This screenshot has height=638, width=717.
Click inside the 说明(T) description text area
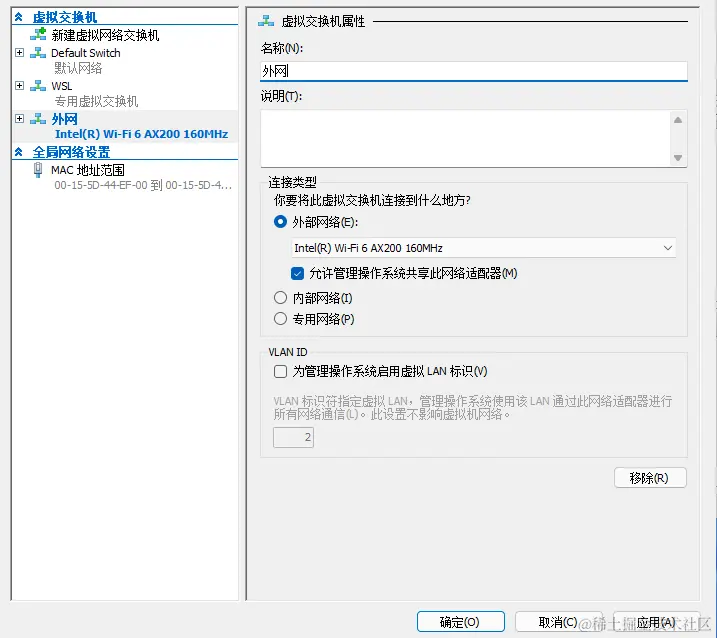pos(466,139)
